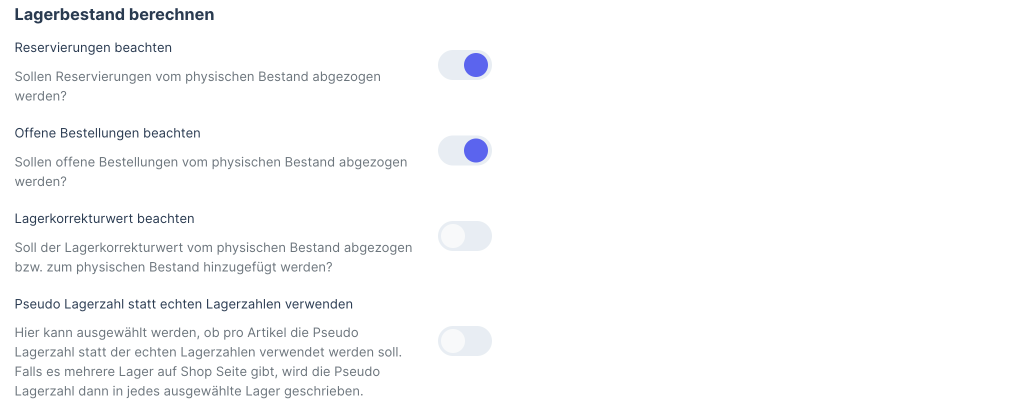Click the Lagerkorrekturwert beachten label
This screenshot has height=407, width=1021.
[104, 218]
